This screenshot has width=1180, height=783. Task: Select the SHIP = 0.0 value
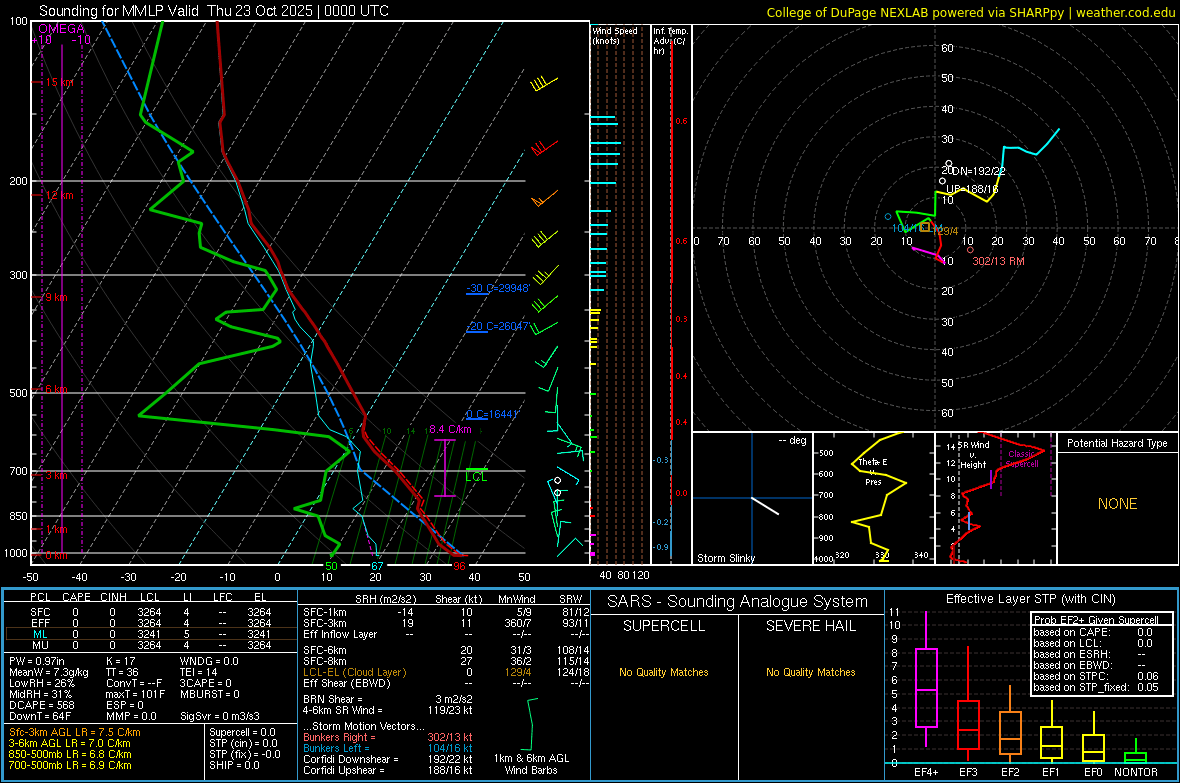[x=234, y=765]
